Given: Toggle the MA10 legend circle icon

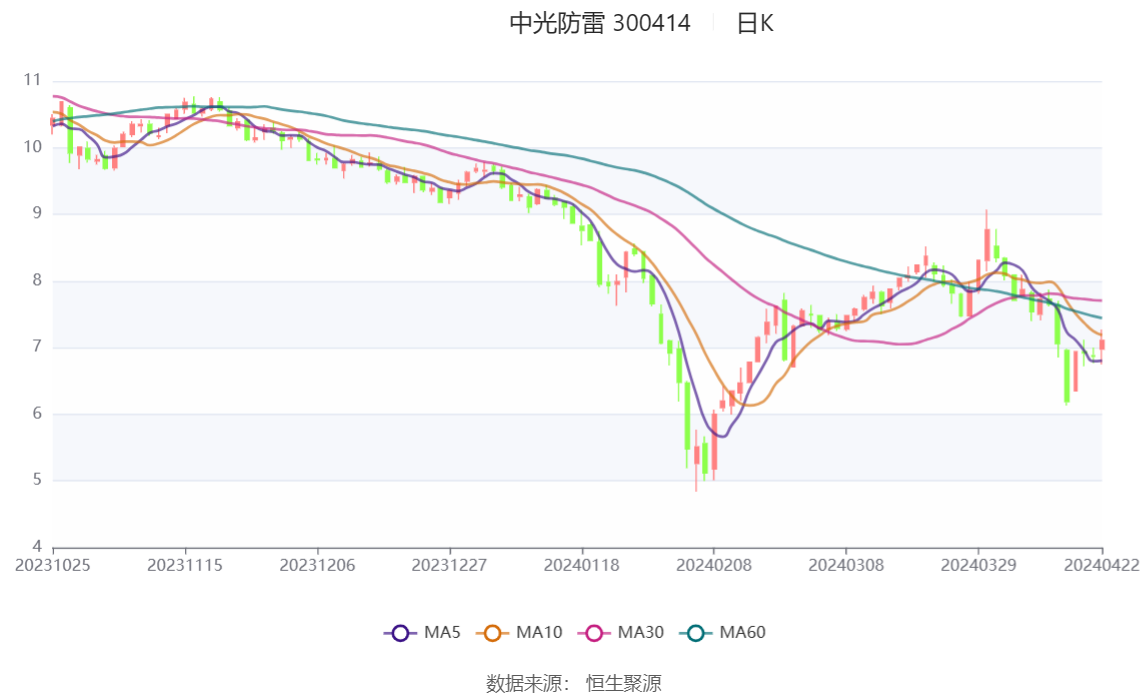Looking at the screenshot, I should pos(492,633).
